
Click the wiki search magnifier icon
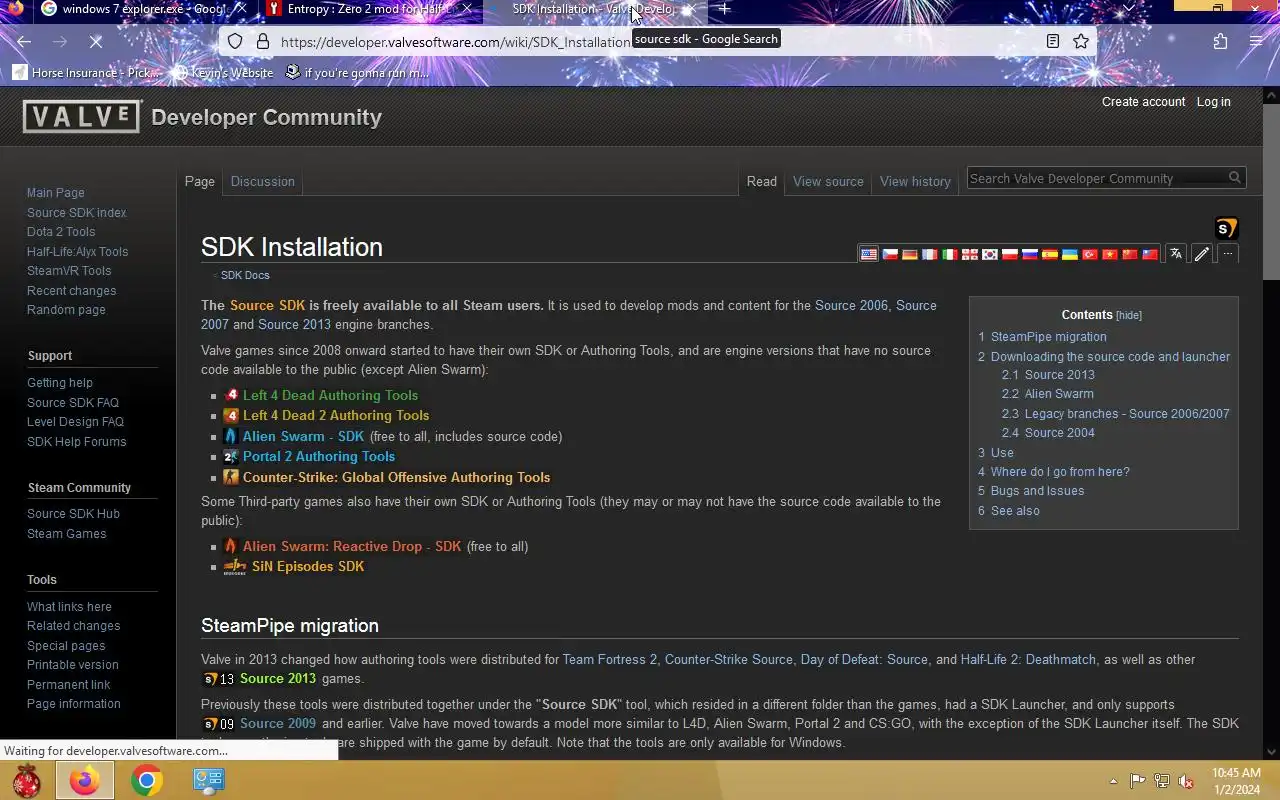tap(1235, 178)
